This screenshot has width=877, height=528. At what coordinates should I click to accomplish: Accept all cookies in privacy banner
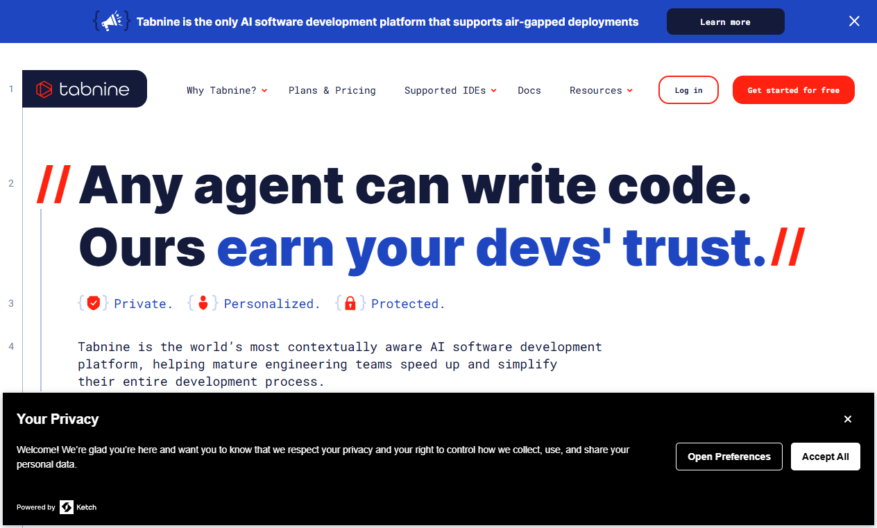(x=826, y=456)
